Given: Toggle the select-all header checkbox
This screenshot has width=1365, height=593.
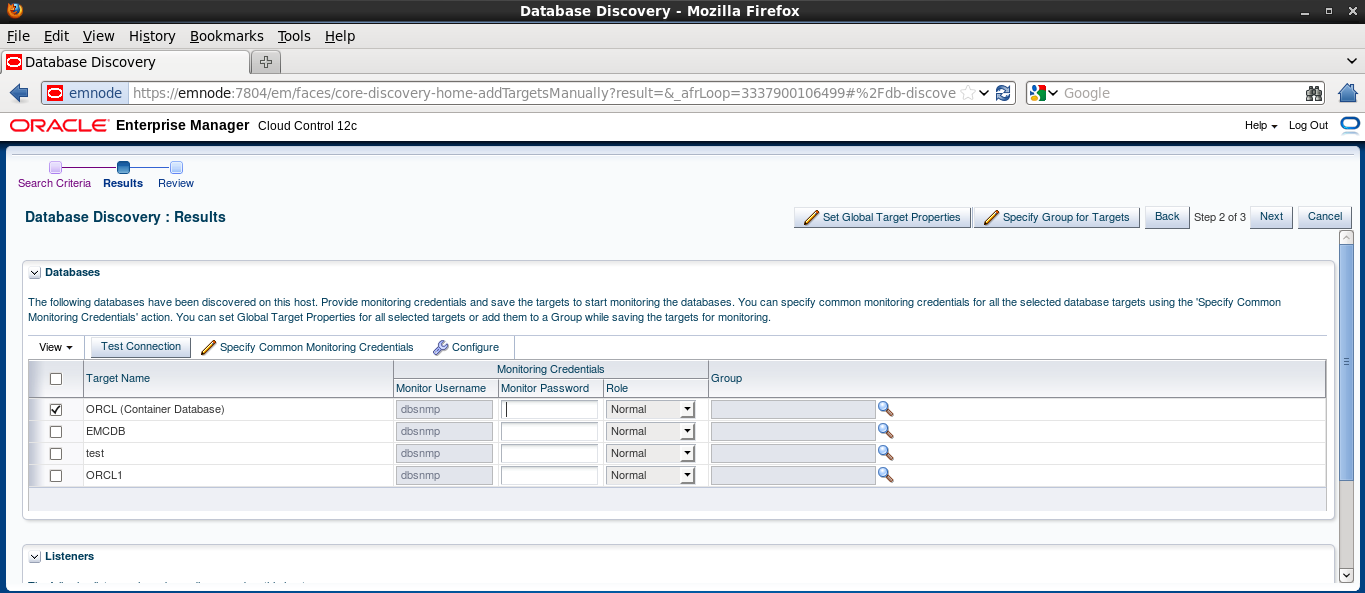Looking at the screenshot, I should coord(56,379).
